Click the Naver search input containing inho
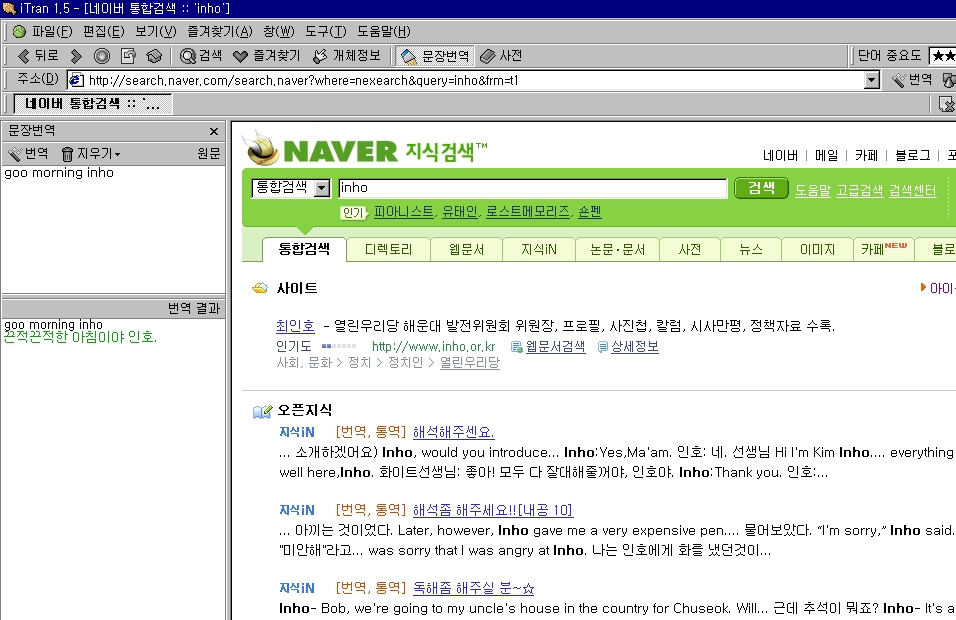956x620 pixels. pos(533,188)
